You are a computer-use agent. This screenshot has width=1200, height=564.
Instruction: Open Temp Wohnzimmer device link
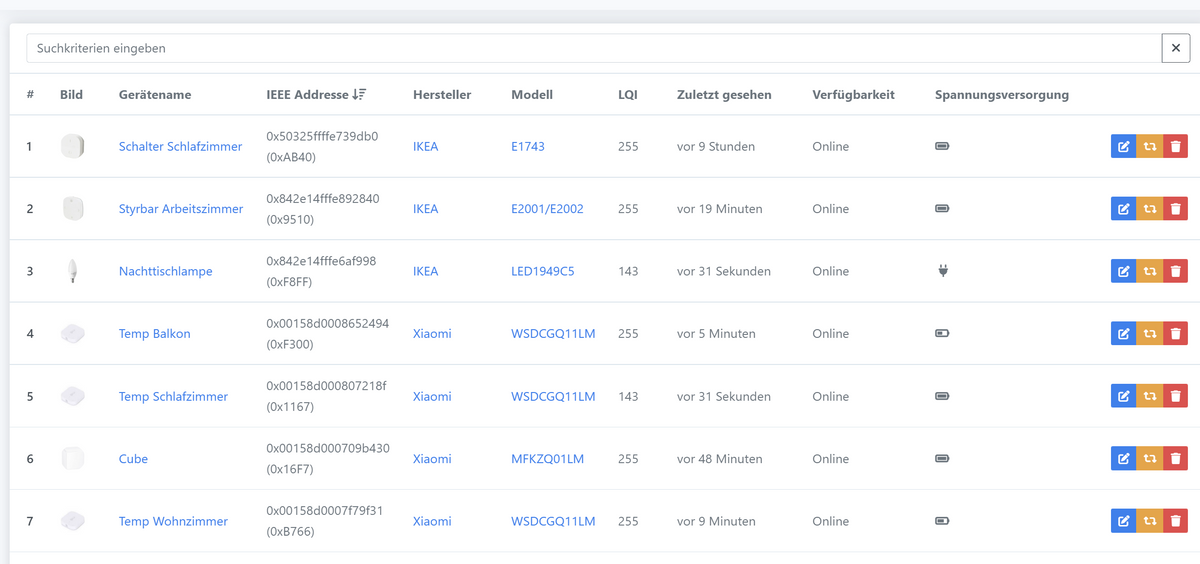pyautogui.click(x=173, y=521)
